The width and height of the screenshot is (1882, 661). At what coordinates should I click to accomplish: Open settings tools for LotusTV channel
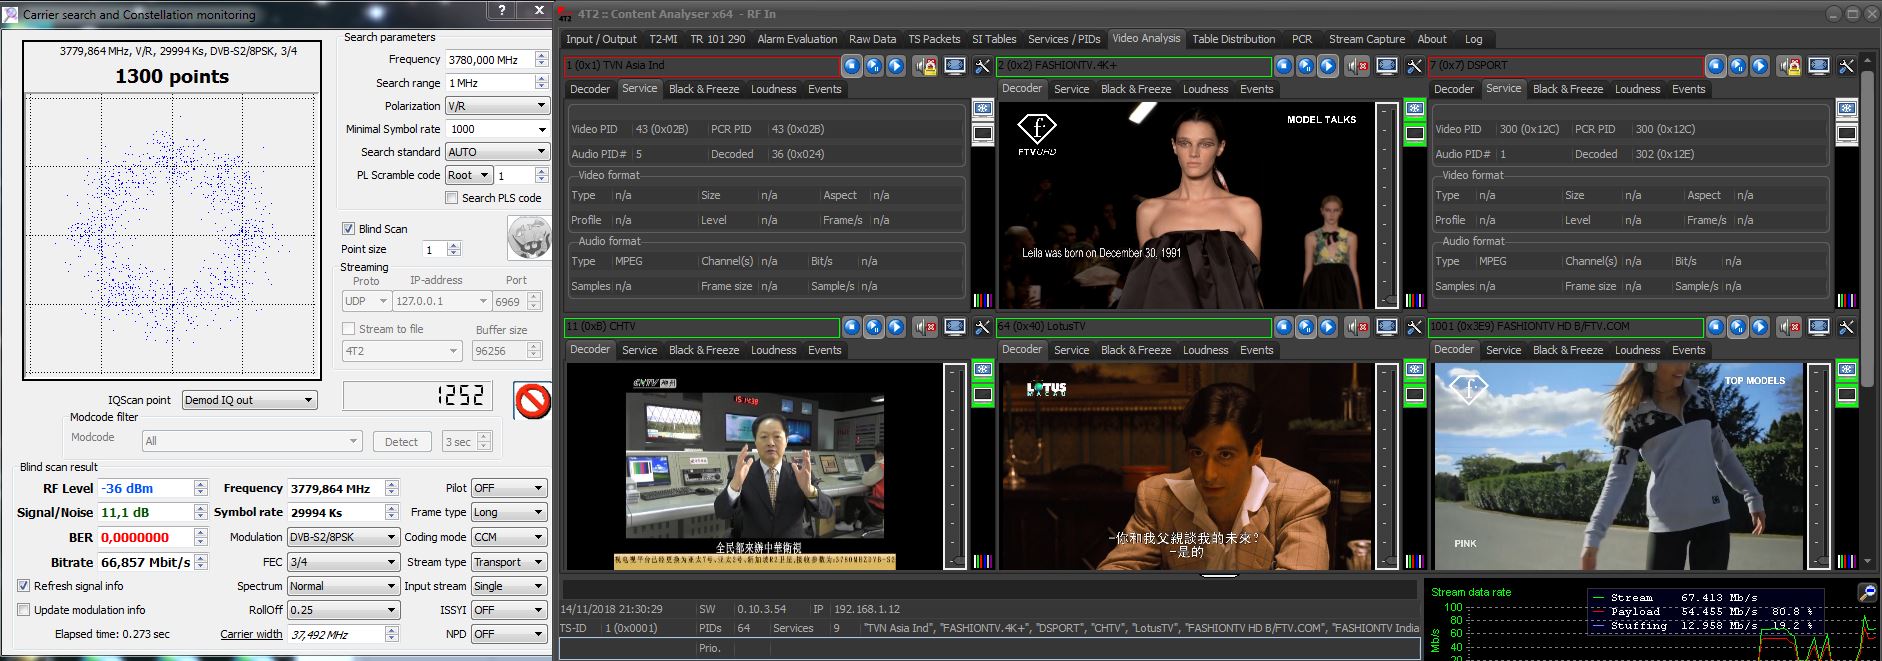pyautogui.click(x=1414, y=327)
